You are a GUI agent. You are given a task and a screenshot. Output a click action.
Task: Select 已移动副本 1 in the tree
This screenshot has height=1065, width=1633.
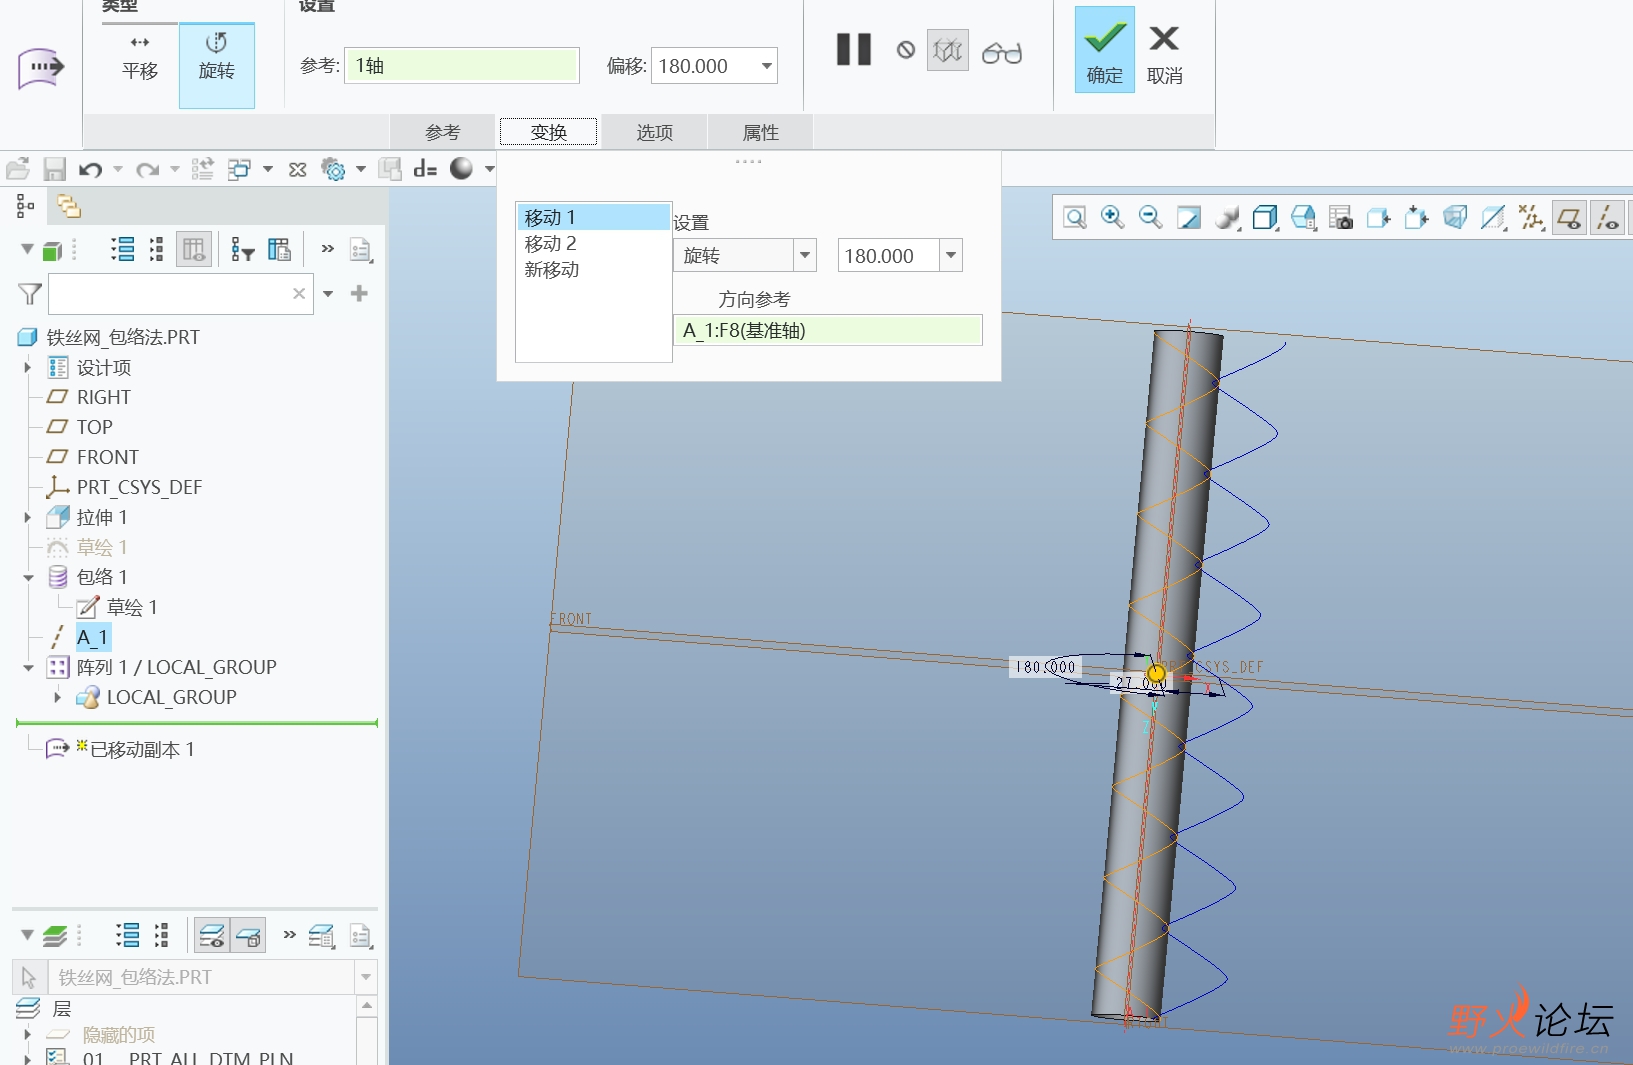[141, 749]
